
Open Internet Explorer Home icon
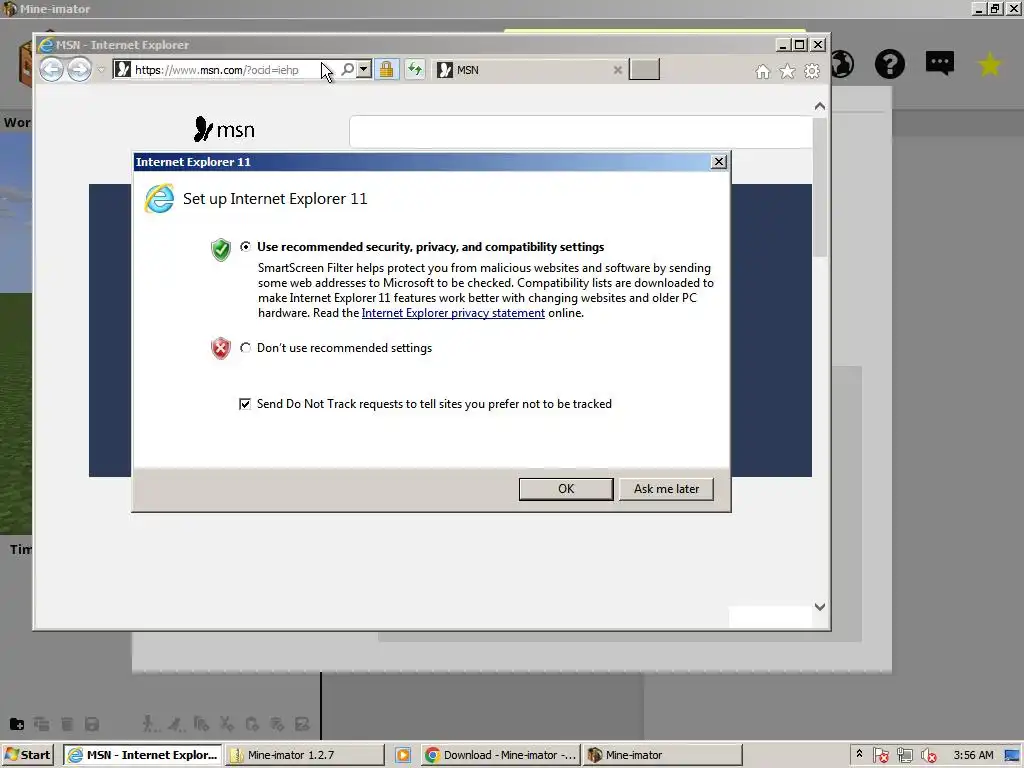pyautogui.click(x=762, y=71)
